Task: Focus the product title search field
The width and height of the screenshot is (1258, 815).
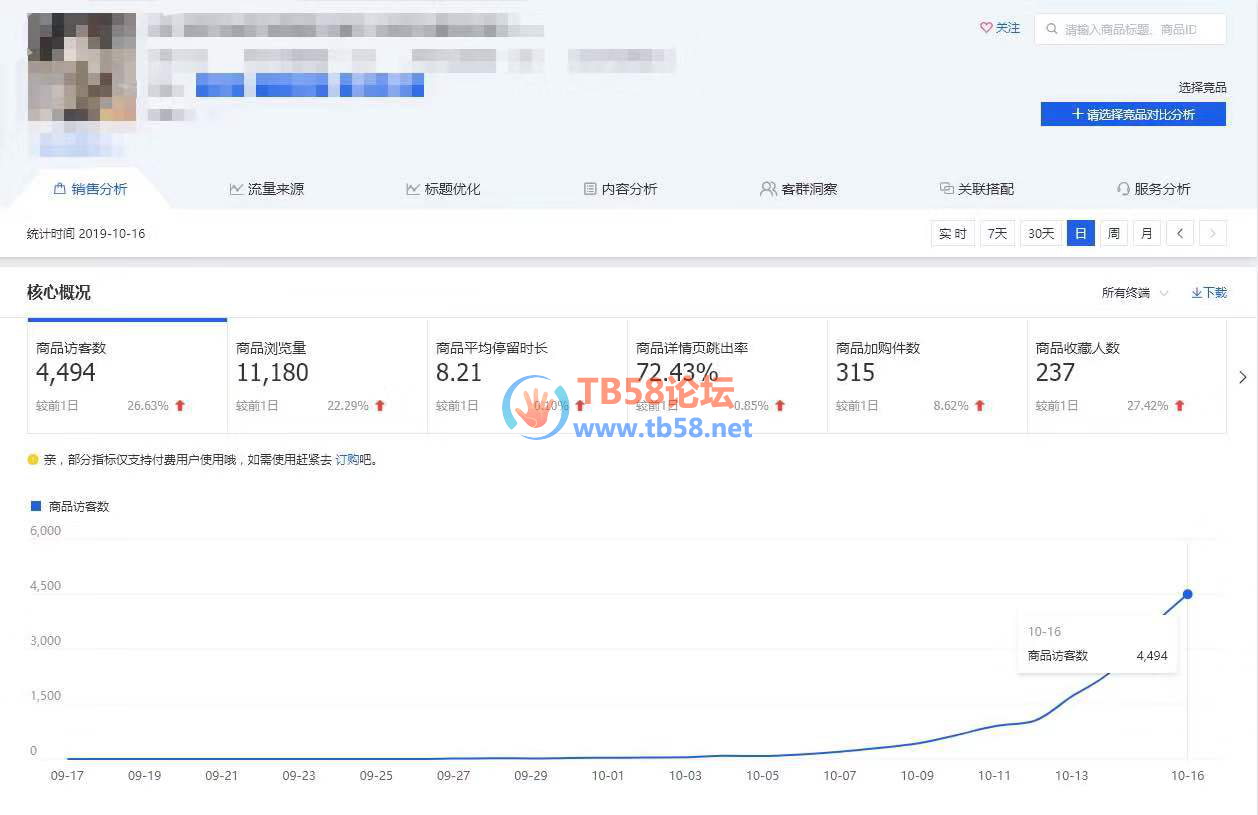Action: click(x=1140, y=30)
